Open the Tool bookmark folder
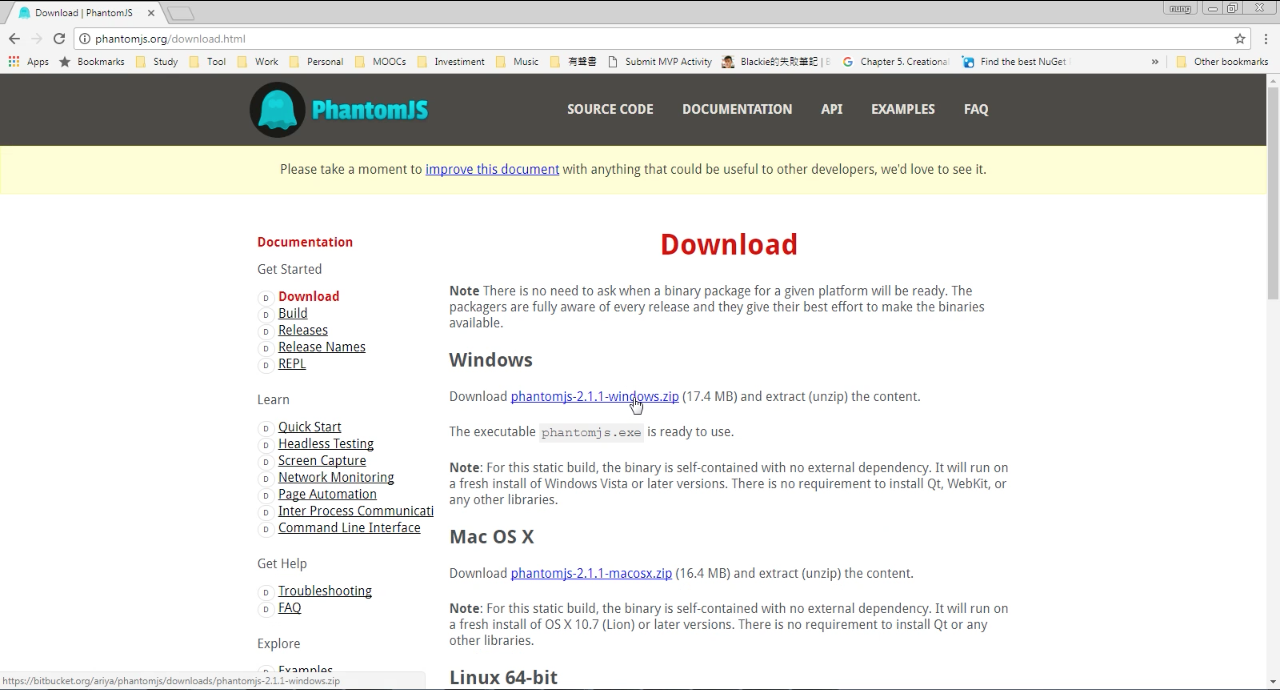This screenshot has height=690, width=1280. (208, 62)
